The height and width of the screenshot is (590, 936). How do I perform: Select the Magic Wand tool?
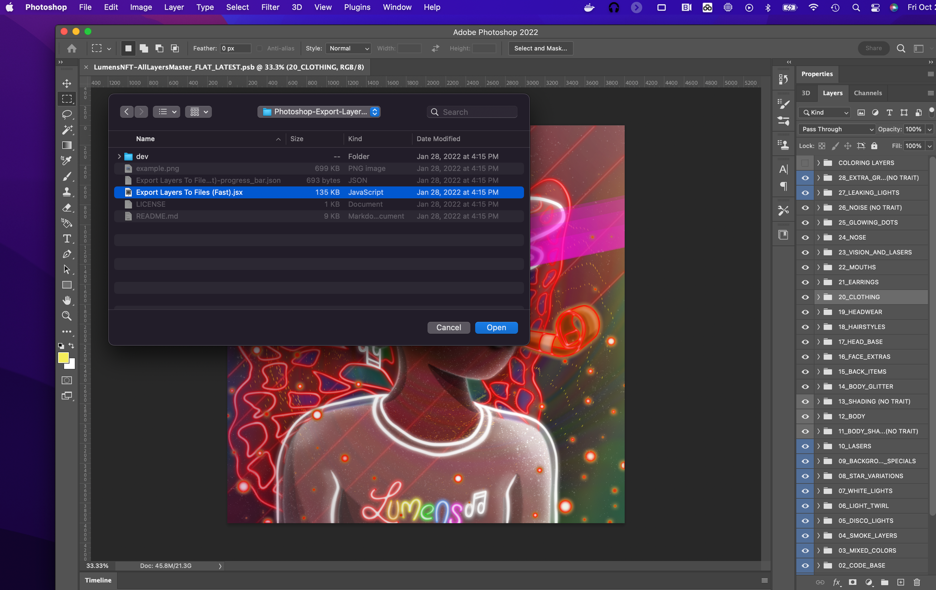click(67, 130)
